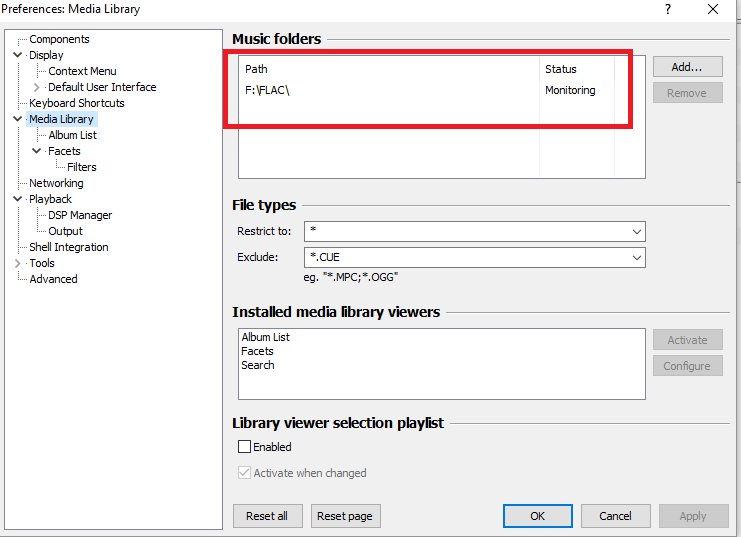Select Keyboard Shortcuts in the tree

[77, 103]
